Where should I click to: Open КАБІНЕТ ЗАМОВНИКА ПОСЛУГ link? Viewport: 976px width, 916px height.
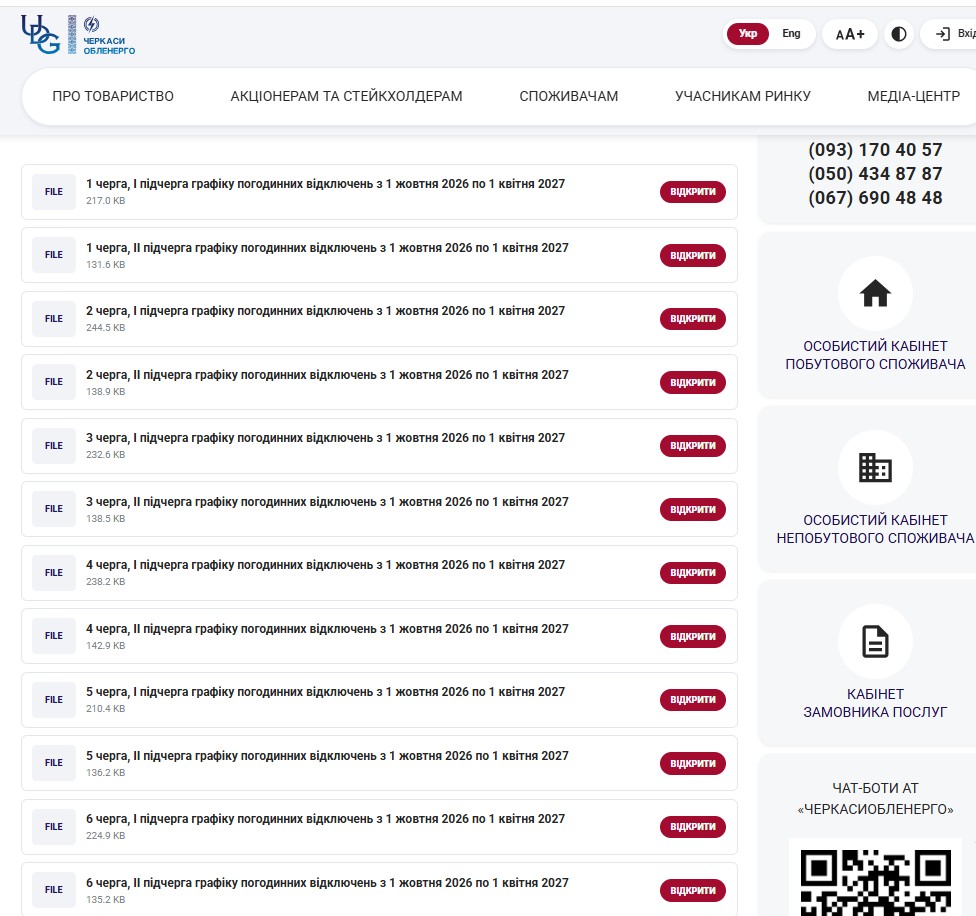pos(875,703)
